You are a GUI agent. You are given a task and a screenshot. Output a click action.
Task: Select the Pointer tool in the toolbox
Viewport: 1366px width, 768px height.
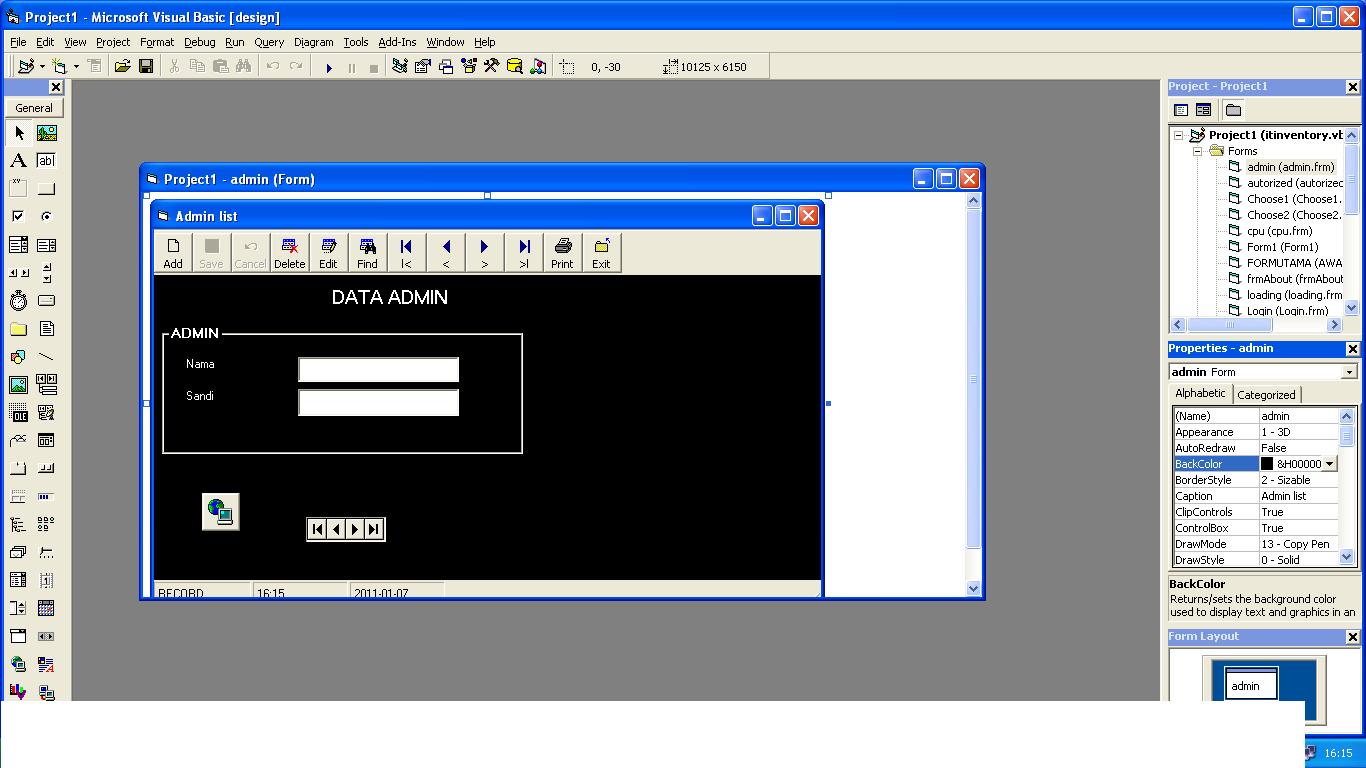[18, 132]
